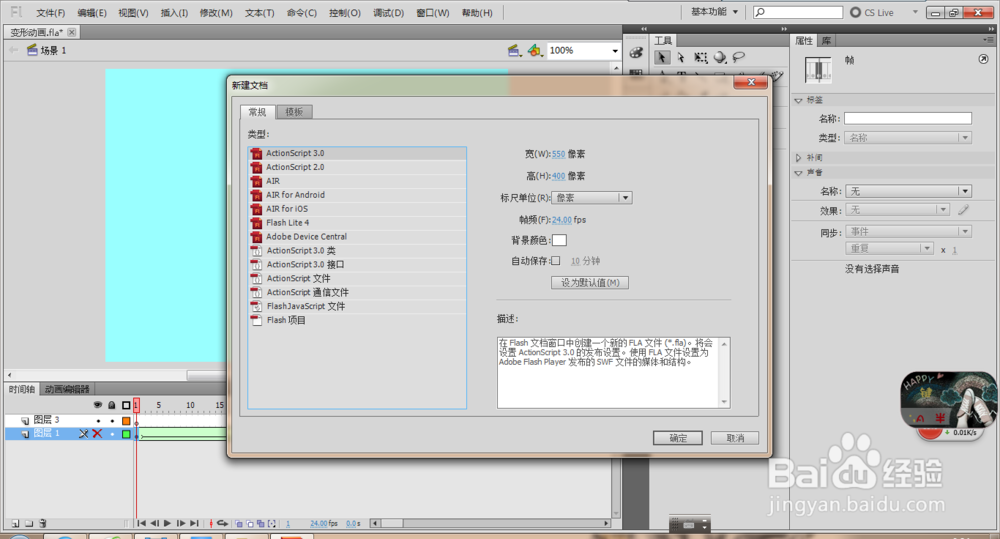The width and height of the screenshot is (1000, 539).
Task: Step forward one frame
Action: [180, 523]
